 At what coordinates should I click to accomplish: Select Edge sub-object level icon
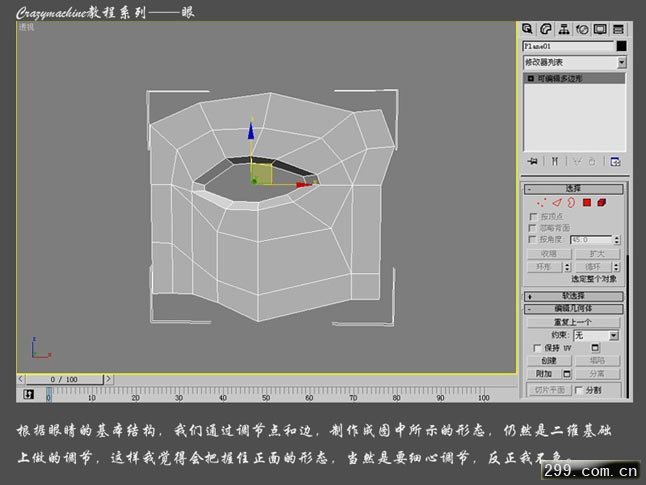(x=557, y=202)
